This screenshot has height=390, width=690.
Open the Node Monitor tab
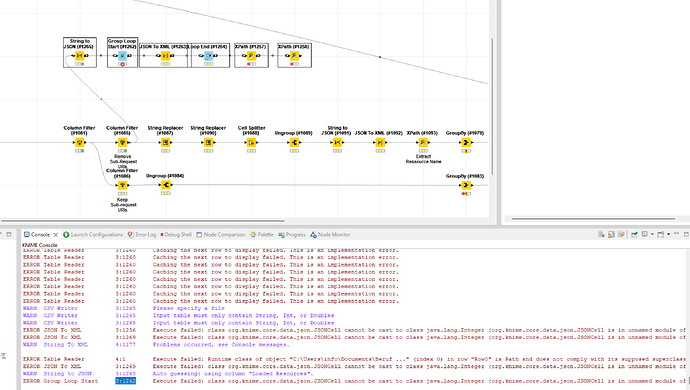click(x=330, y=235)
